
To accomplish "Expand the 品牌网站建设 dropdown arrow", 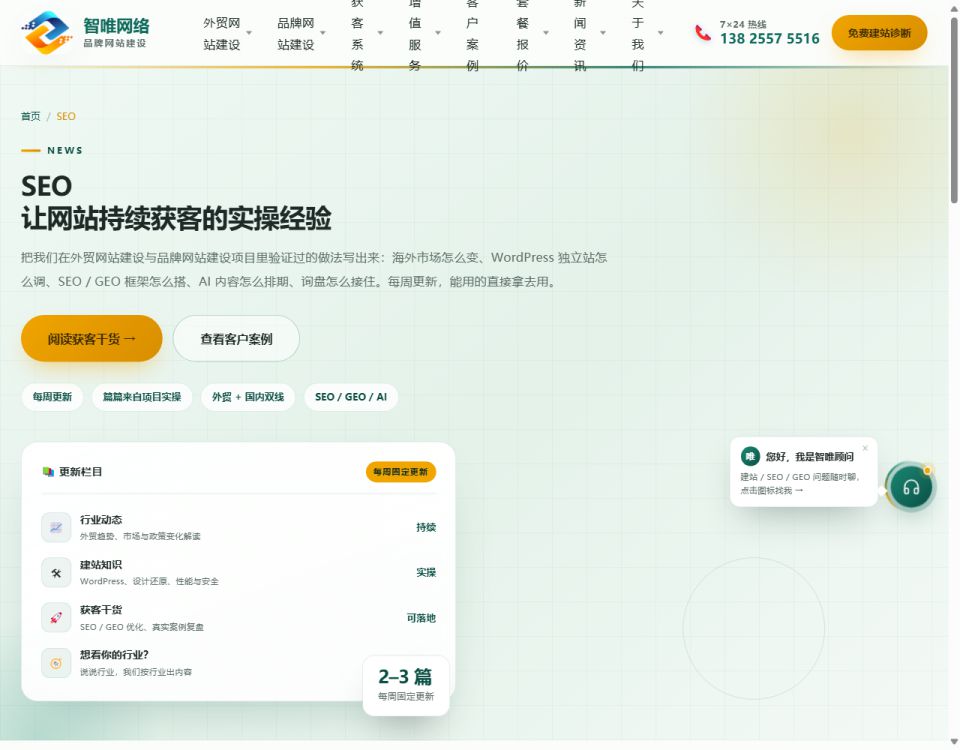I will 323,32.
